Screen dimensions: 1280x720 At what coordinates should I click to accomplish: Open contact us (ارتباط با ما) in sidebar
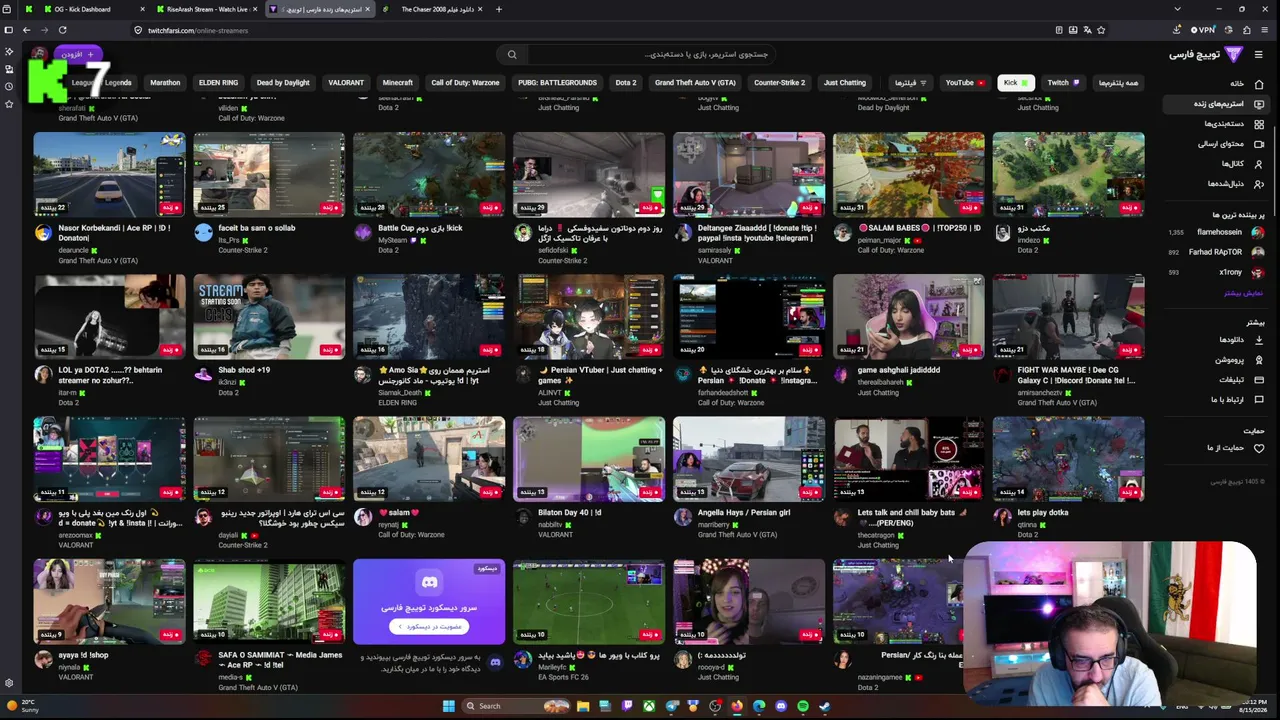(1237, 400)
